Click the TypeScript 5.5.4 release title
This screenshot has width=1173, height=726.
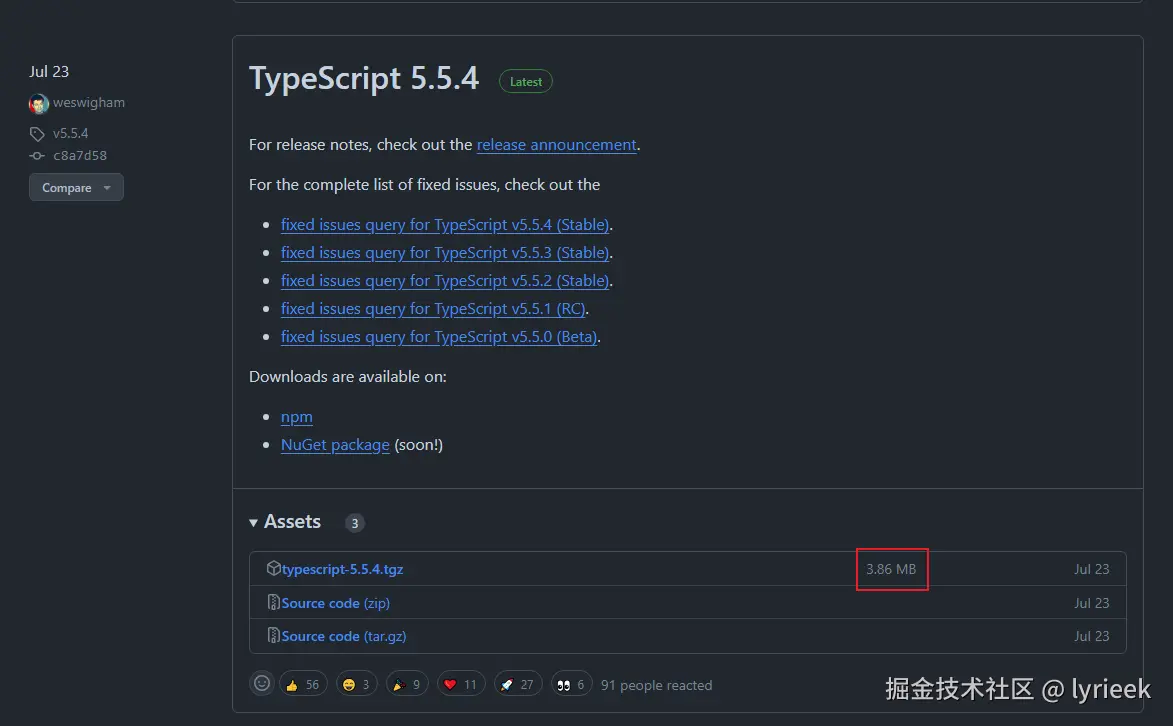tap(364, 78)
